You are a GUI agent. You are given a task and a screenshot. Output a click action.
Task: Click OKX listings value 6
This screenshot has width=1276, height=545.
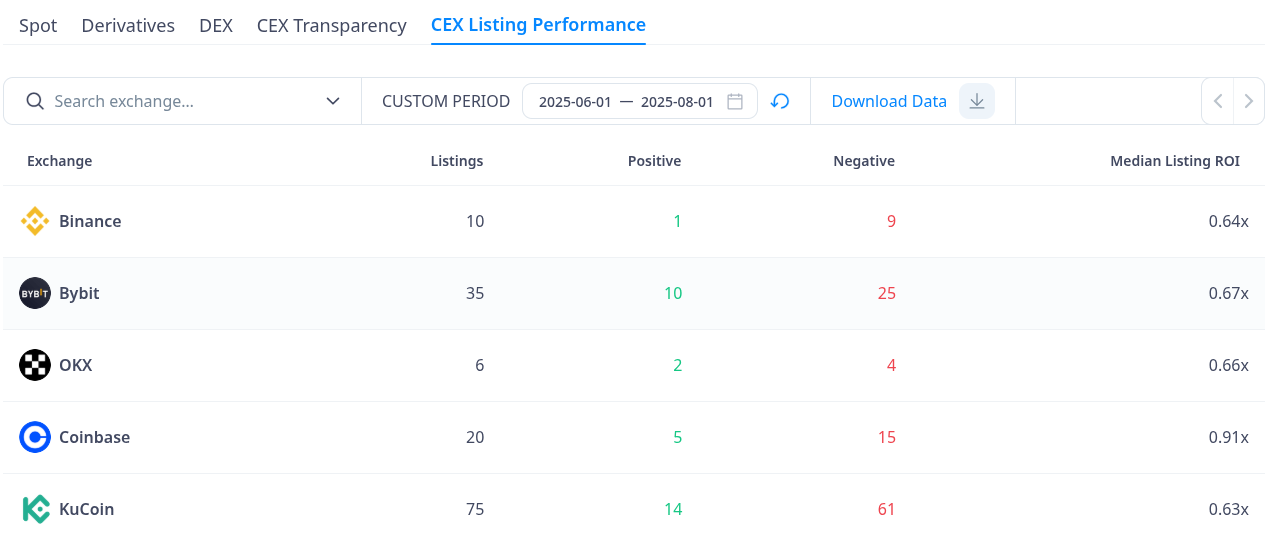(x=480, y=365)
